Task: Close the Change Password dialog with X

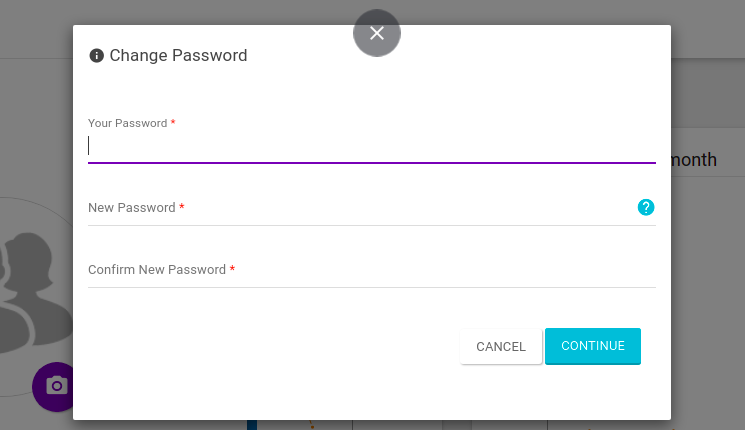Action: [x=376, y=33]
